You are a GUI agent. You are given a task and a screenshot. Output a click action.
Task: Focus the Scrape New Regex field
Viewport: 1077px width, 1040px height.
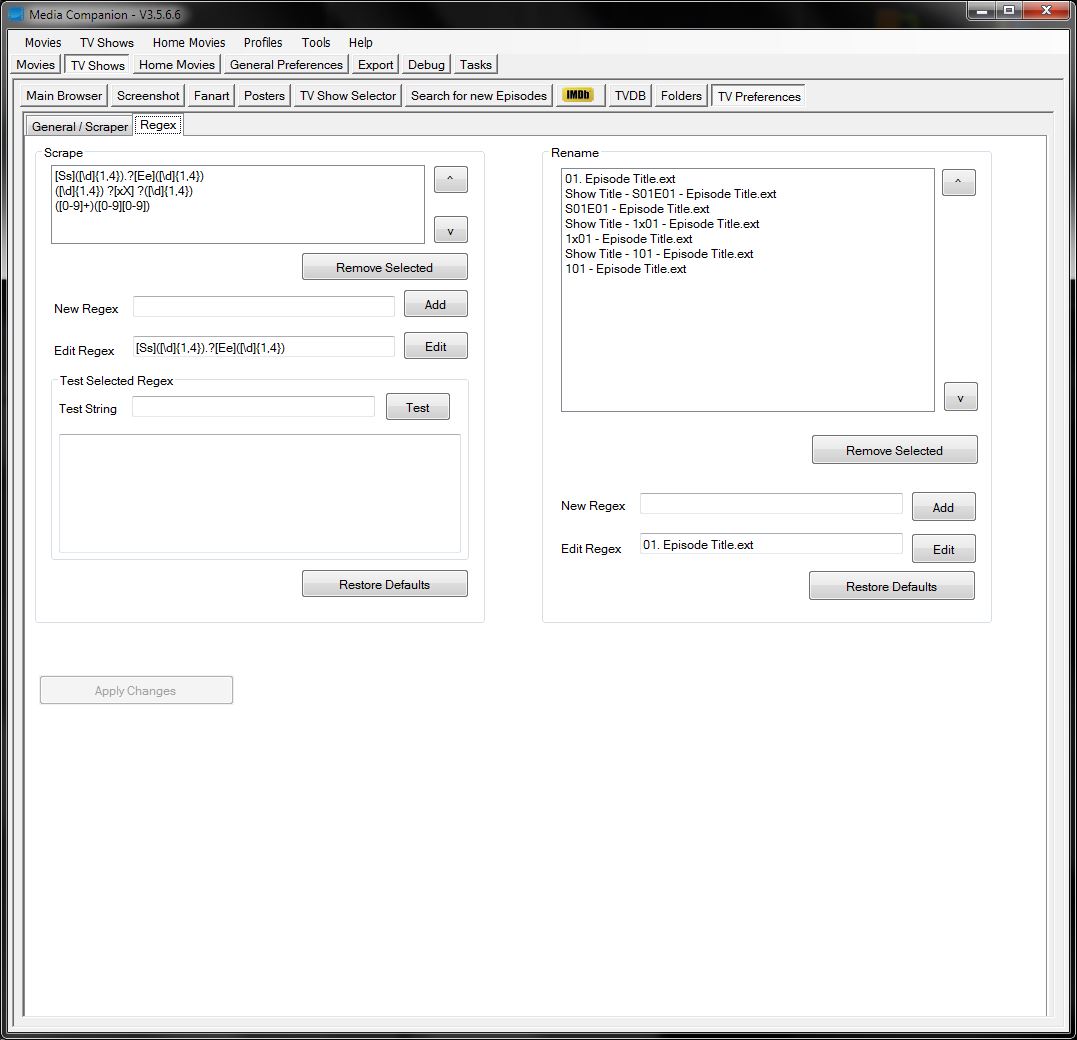point(264,306)
